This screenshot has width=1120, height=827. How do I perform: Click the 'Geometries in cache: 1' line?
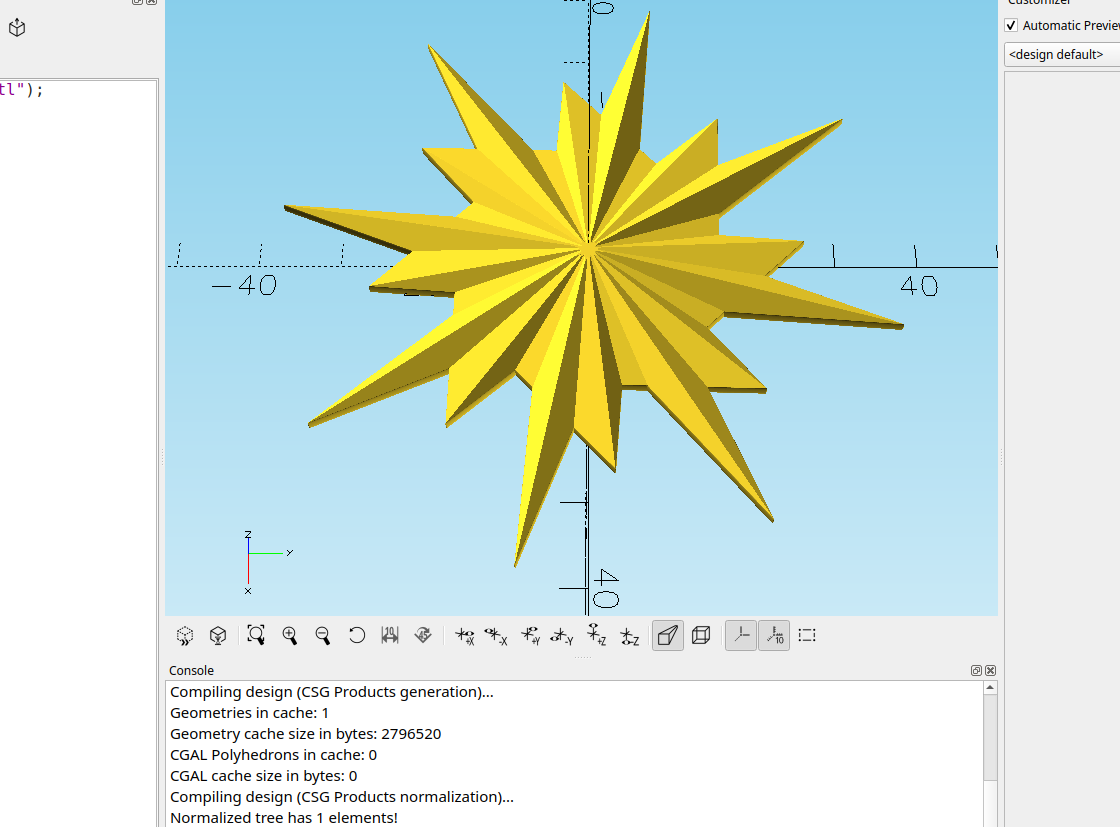coord(249,713)
